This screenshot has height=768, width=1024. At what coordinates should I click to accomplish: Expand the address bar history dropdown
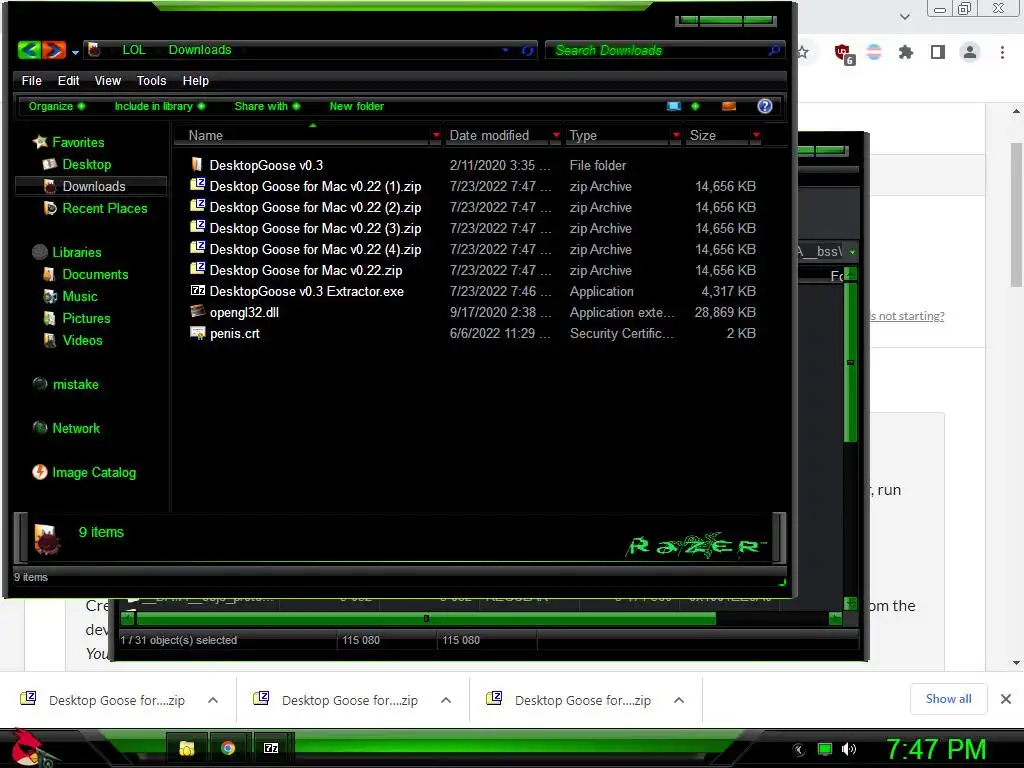pos(505,50)
